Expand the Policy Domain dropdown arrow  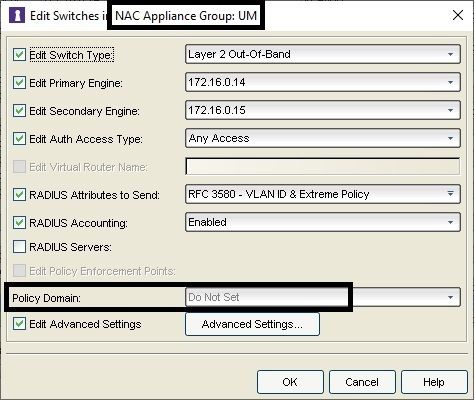[450, 297]
